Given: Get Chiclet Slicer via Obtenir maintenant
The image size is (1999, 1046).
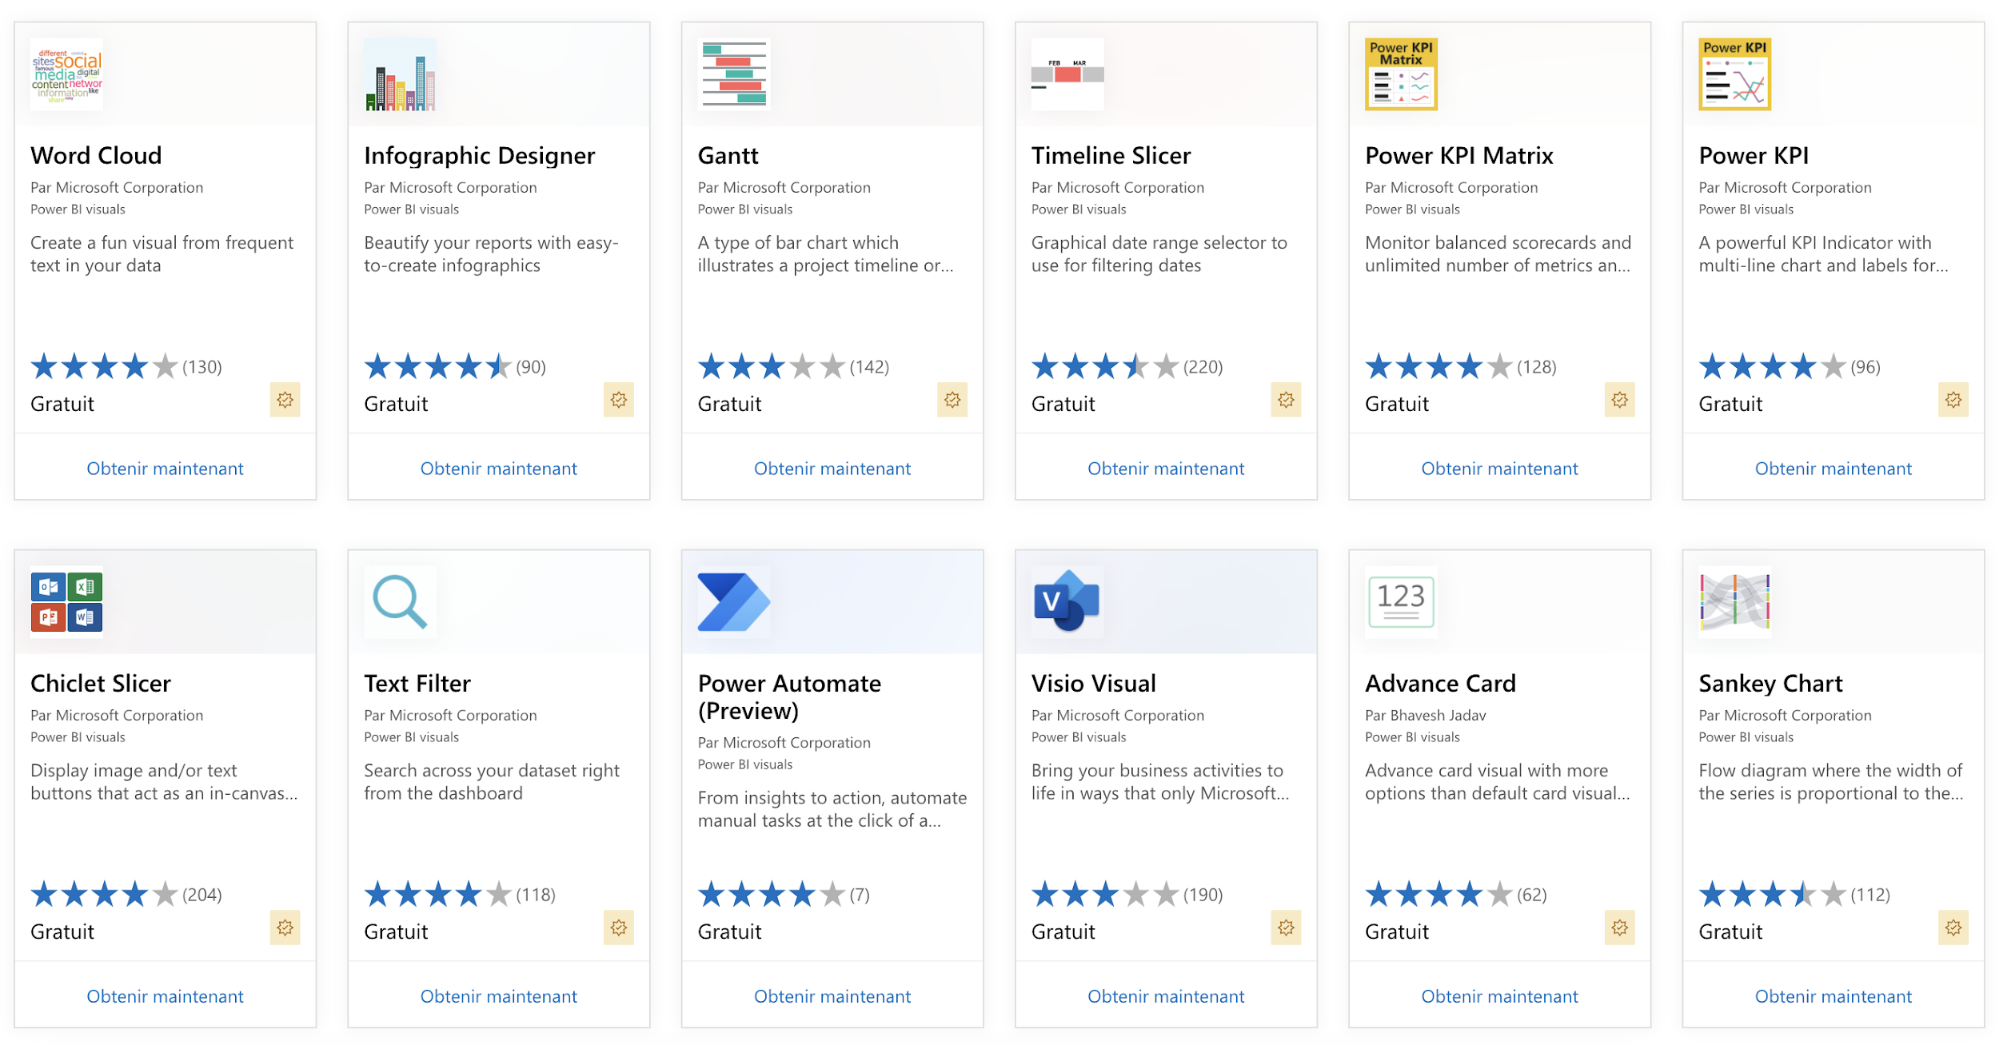Looking at the screenshot, I should [165, 996].
